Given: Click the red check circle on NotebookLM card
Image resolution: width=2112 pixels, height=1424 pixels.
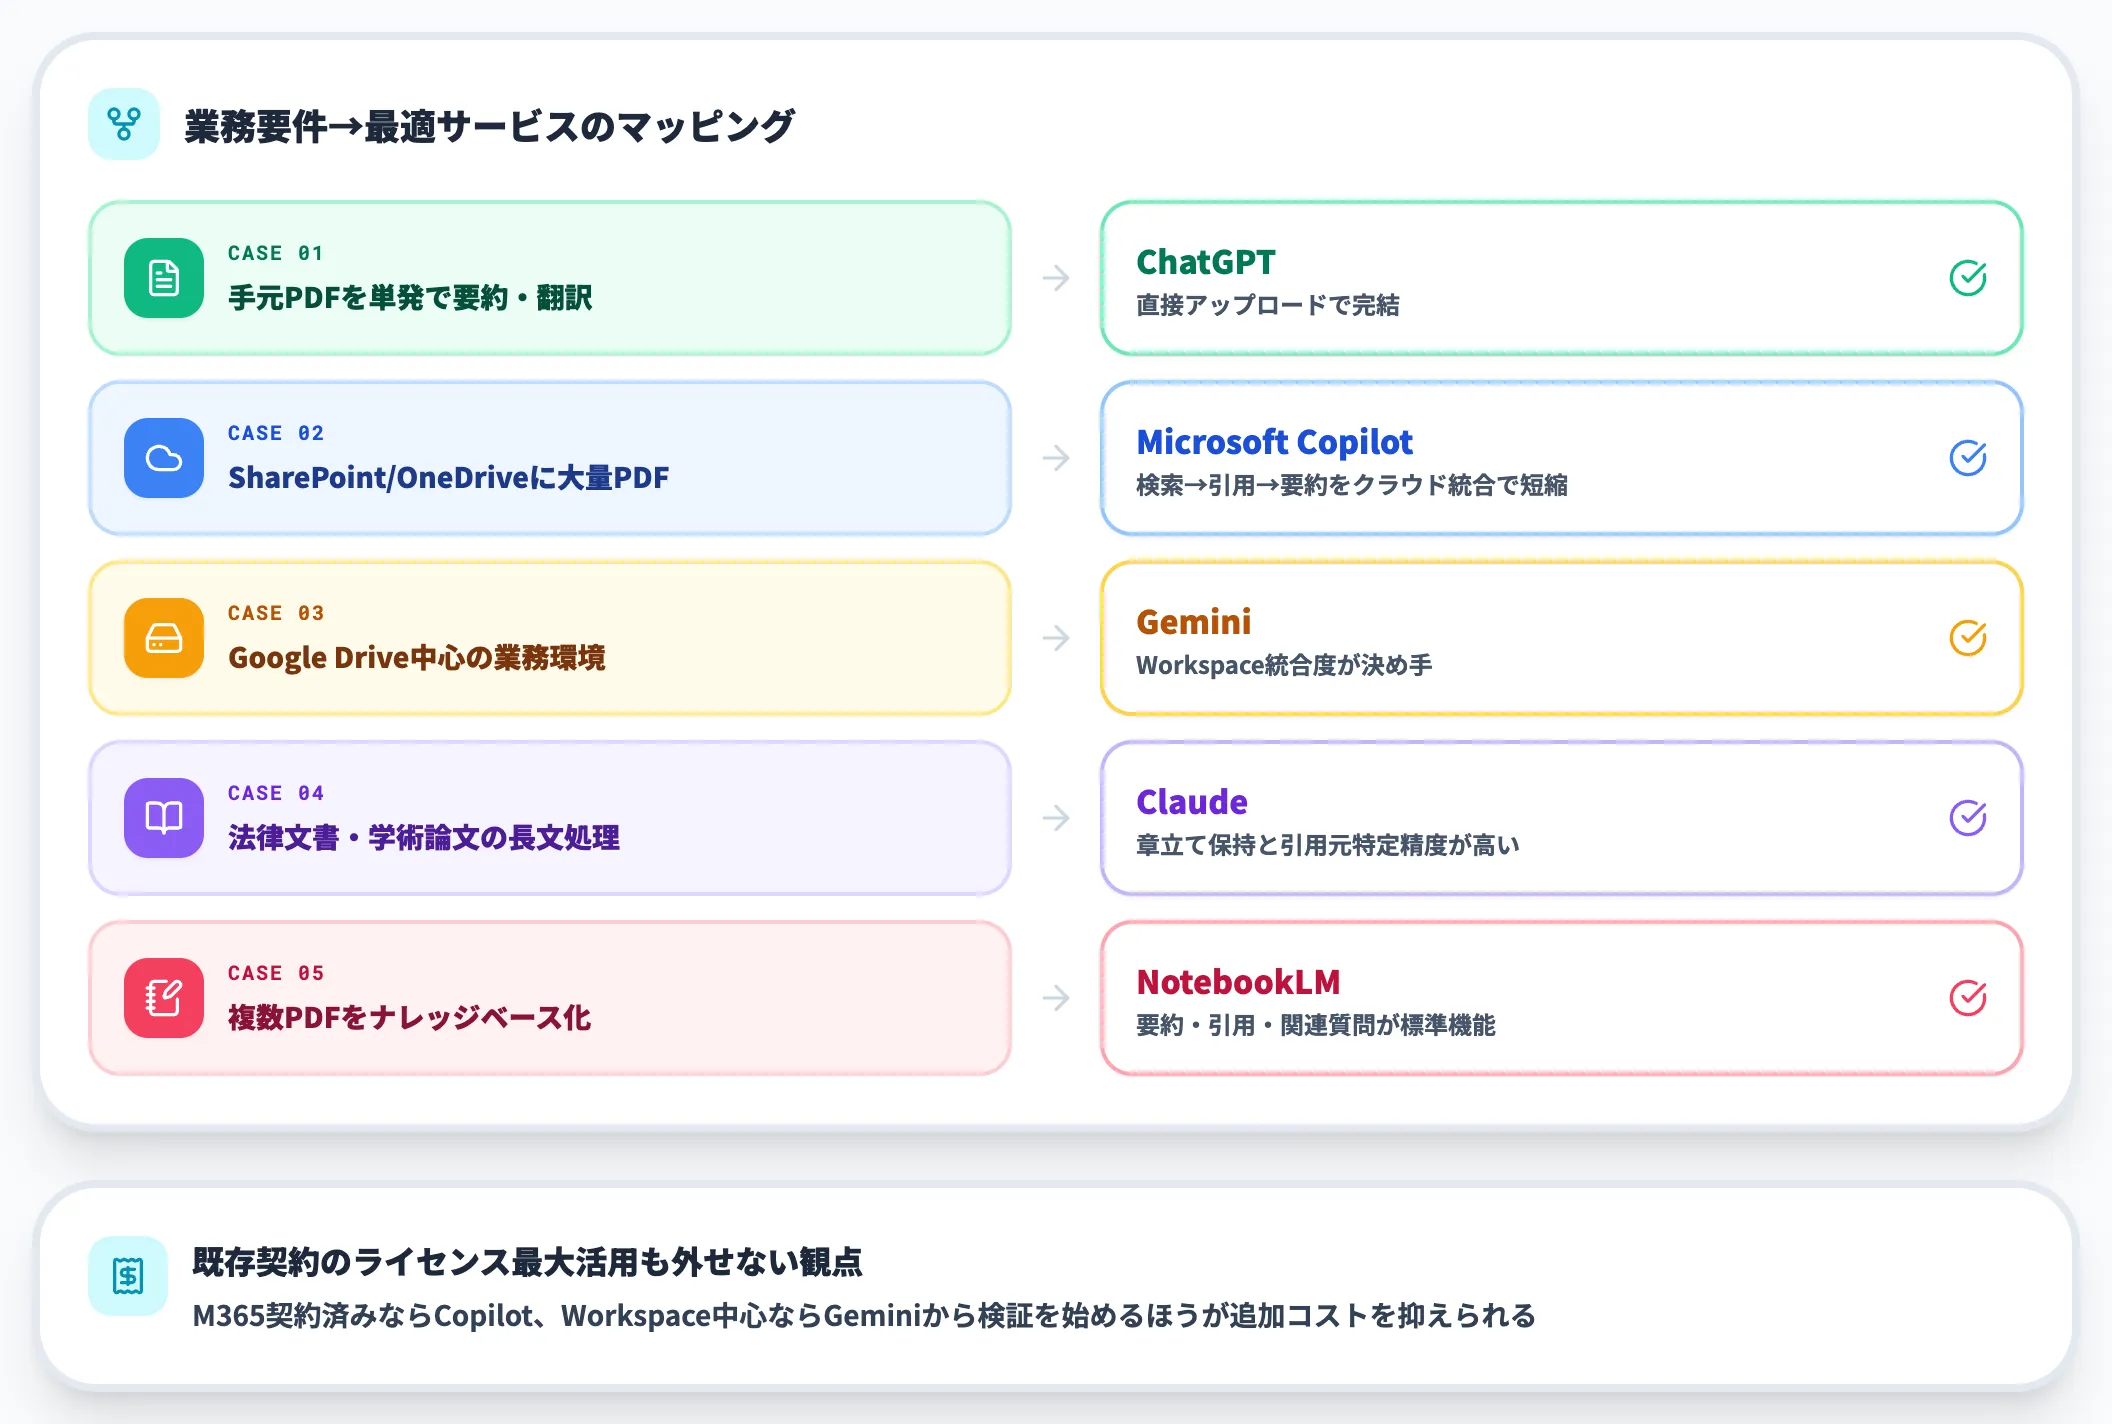Looking at the screenshot, I should pyautogui.click(x=1968, y=998).
